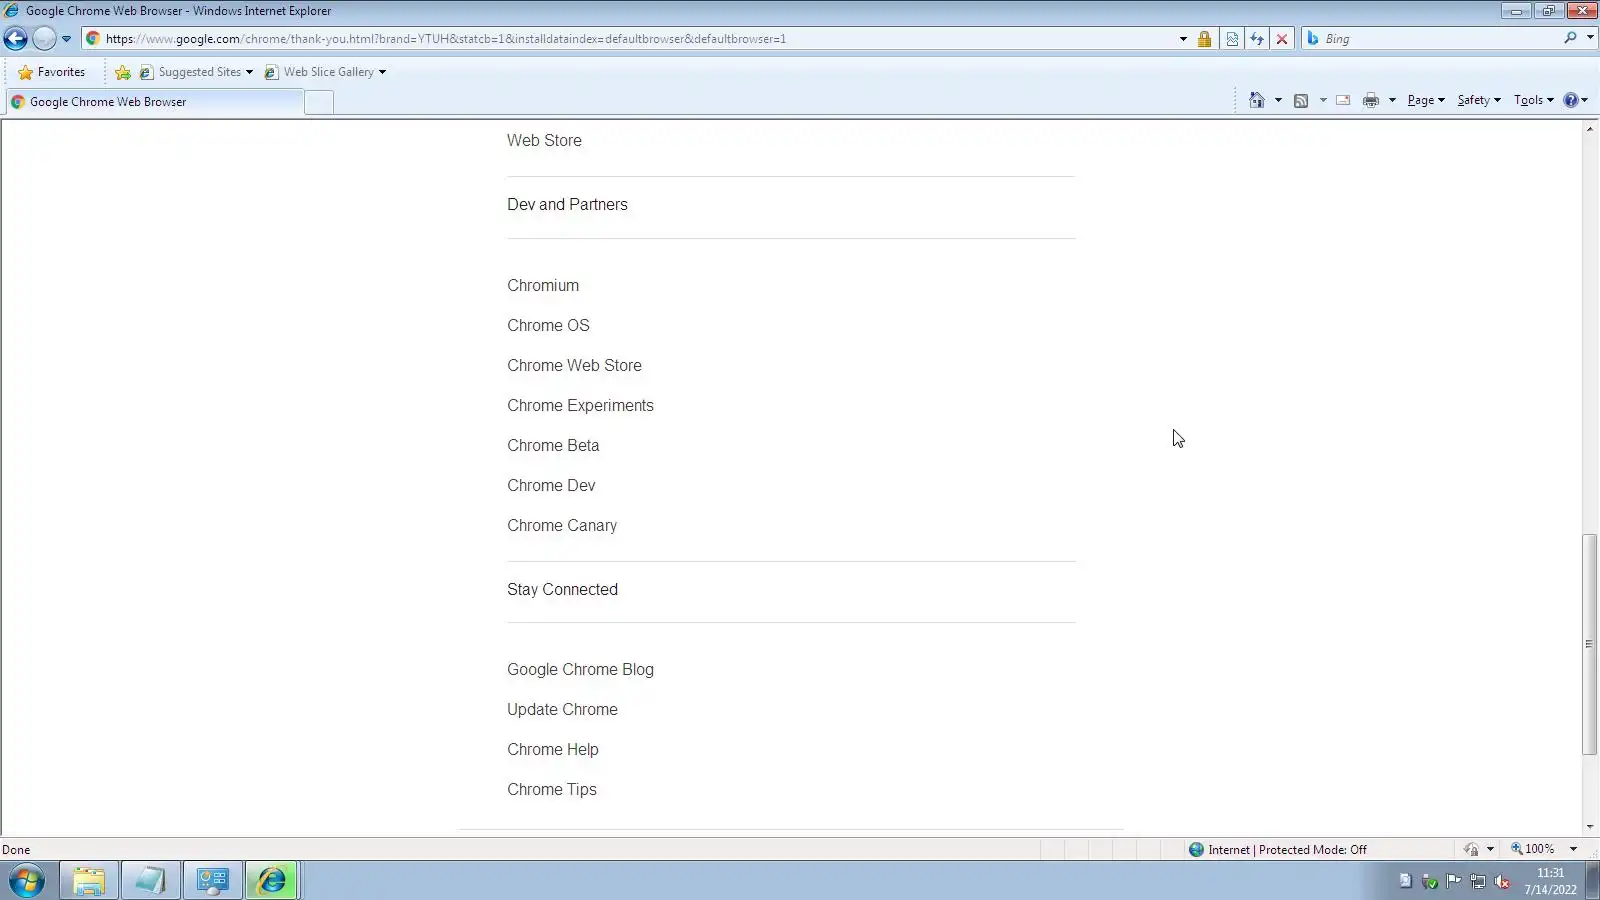This screenshot has width=1600, height=900.
Task: Click the status bar privacy lock icon
Action: [x=1471, y=849]
